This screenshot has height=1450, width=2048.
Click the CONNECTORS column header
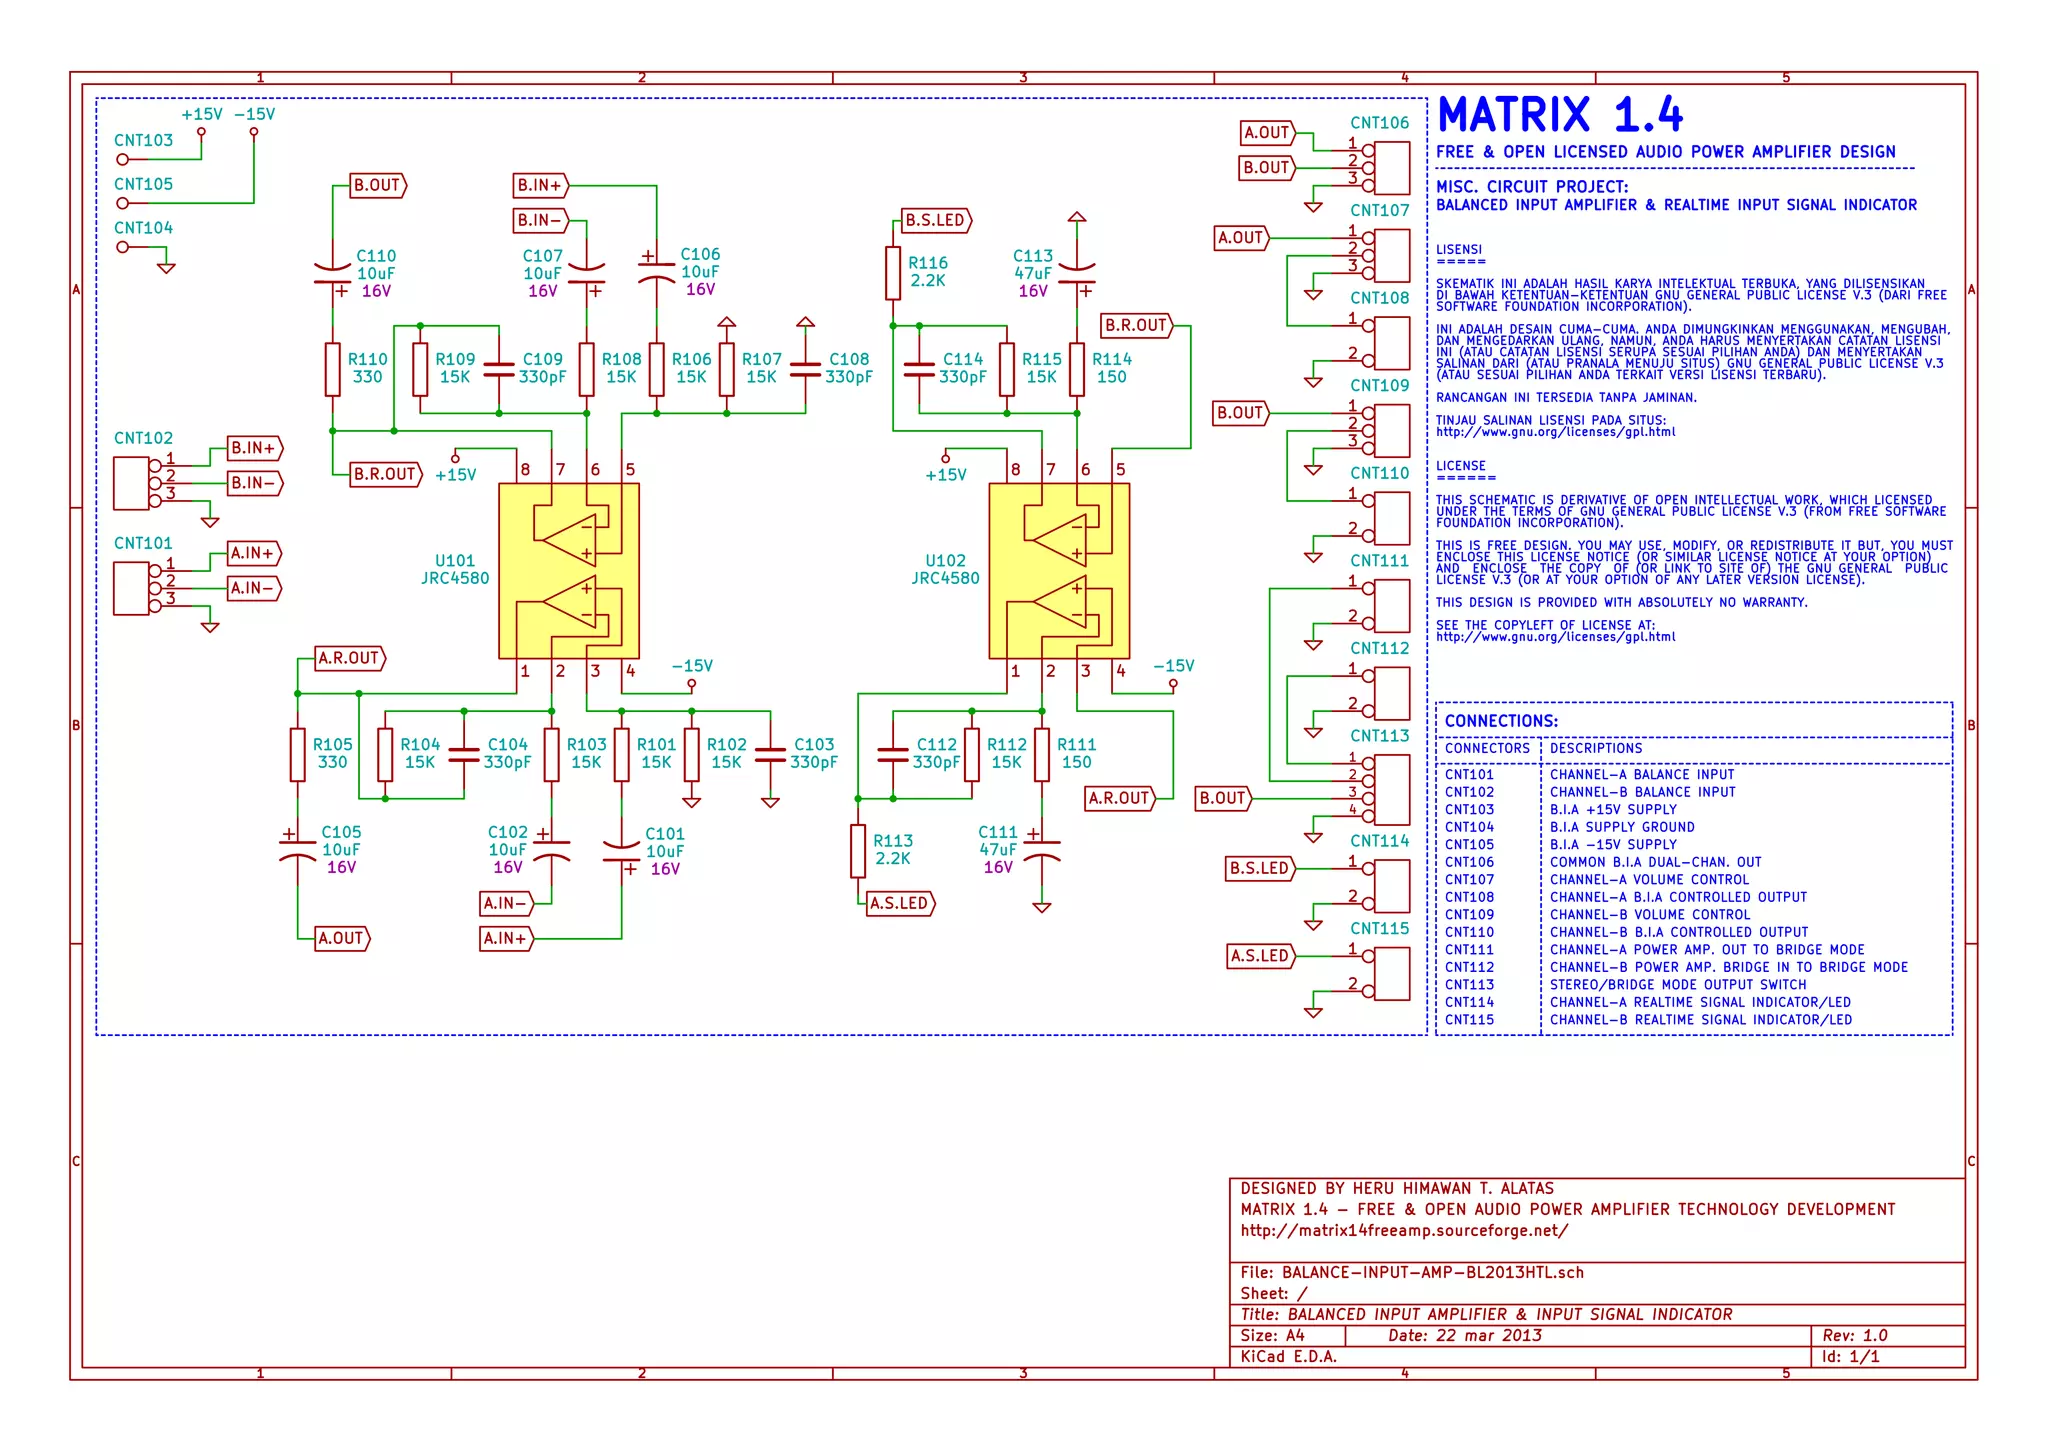[1487, 748]
